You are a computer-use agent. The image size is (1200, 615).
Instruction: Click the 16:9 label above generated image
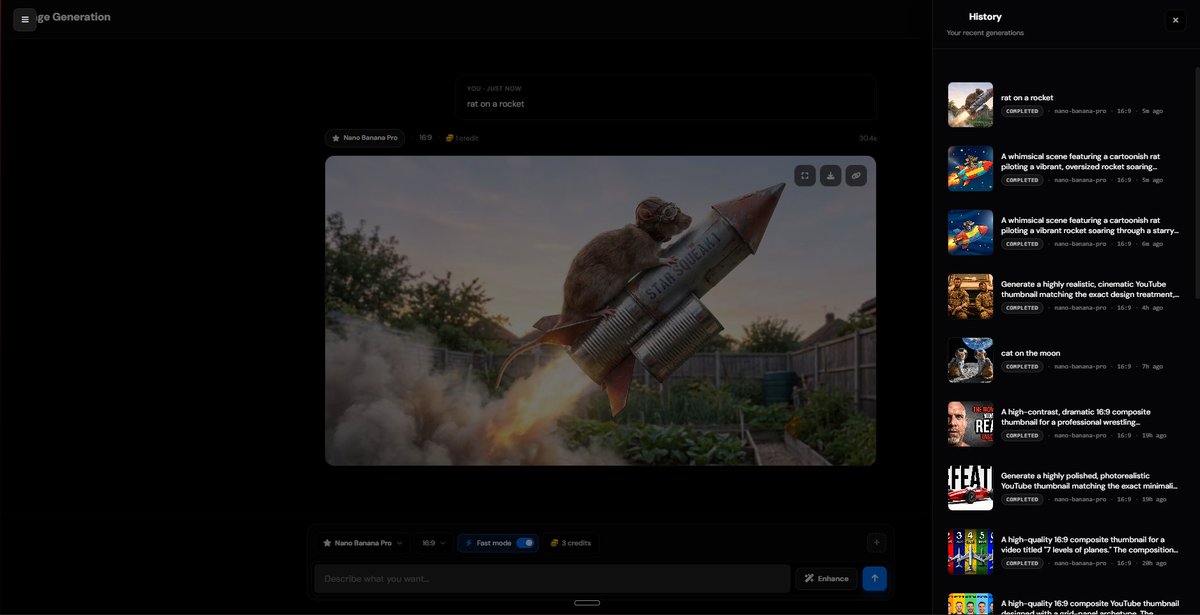425,138
